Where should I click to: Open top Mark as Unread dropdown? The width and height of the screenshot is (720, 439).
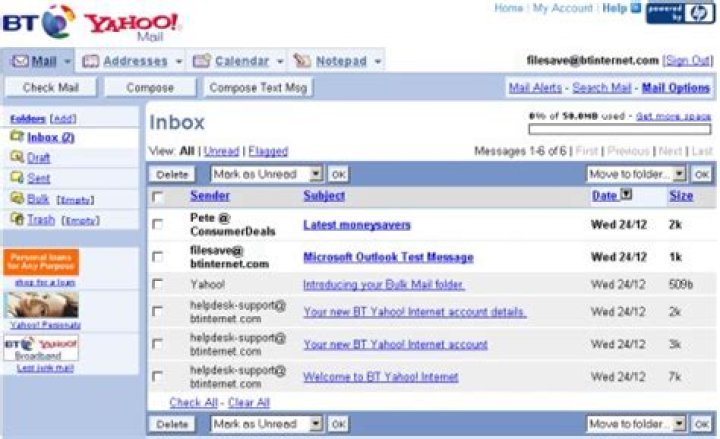point(267,174)
